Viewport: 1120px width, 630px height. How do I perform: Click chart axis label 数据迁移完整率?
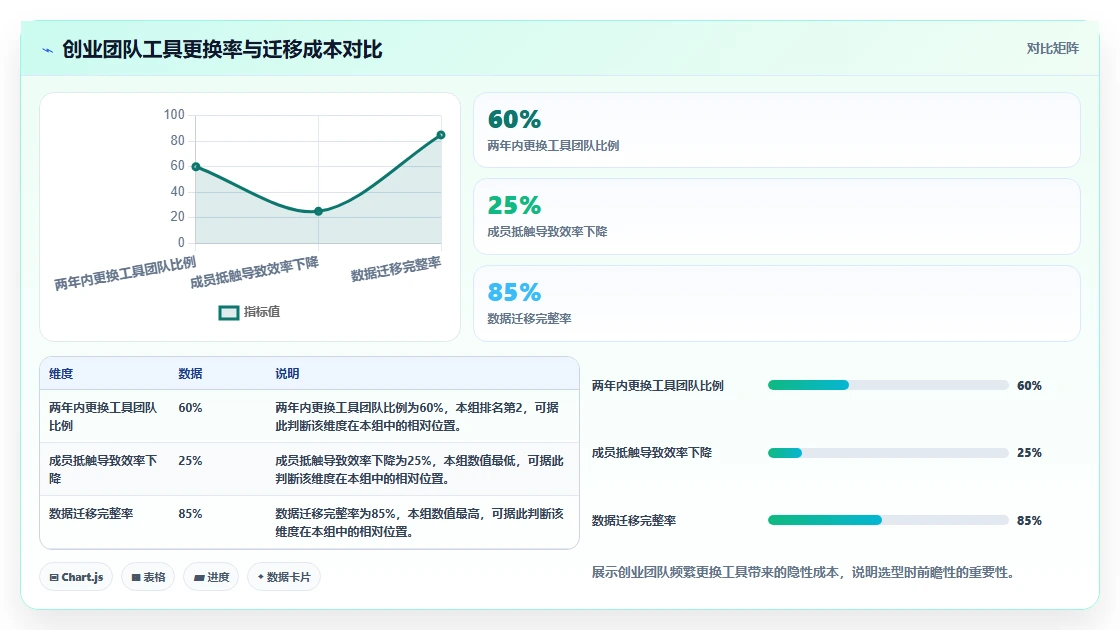(x=396, y=269)
